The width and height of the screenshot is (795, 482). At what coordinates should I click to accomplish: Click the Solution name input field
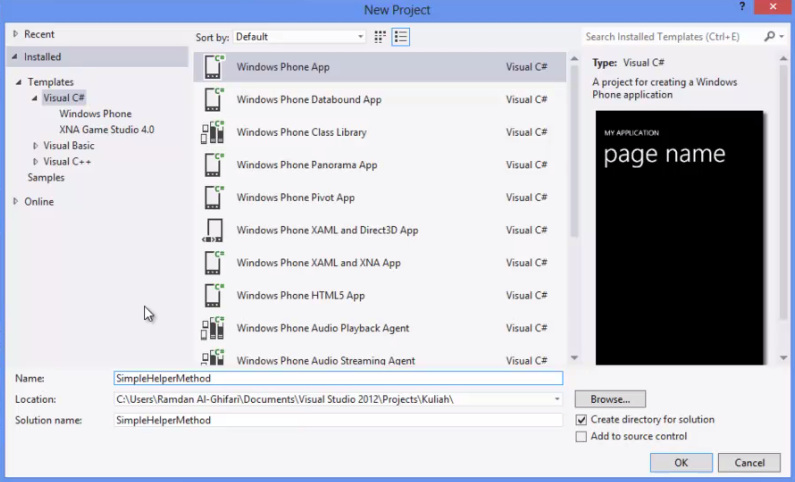point(338,420)
